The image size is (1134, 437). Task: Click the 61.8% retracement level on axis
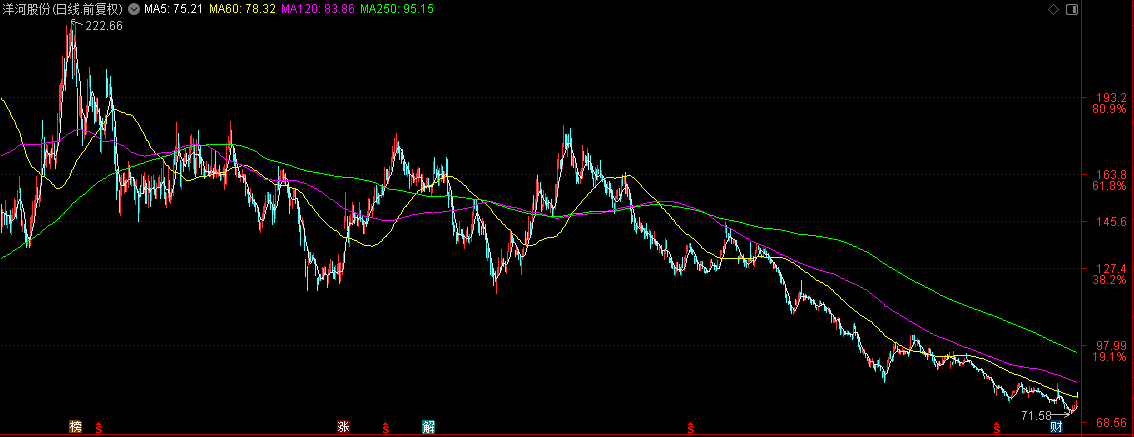click(1110, 186)
